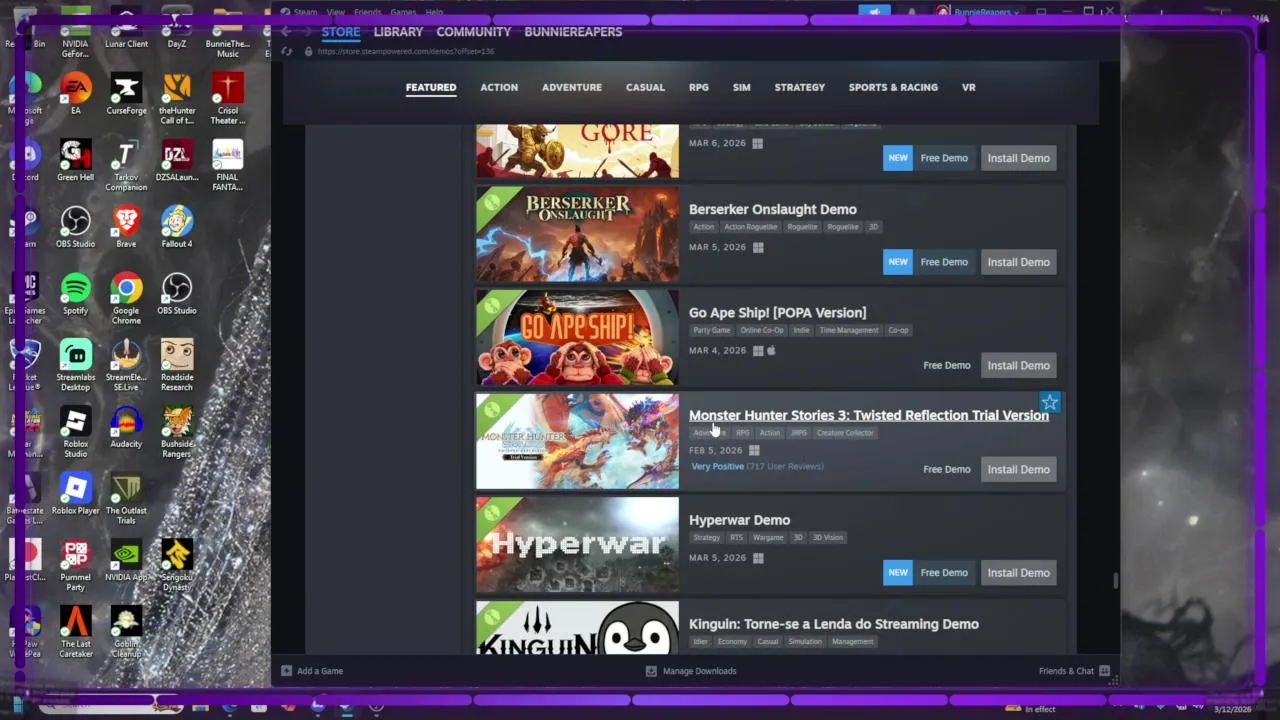Image resolution: width=1280 pixels, height=720 pixels.
Task: Select Sengoku Dynasty desktop icon
Action: point(177,565)
